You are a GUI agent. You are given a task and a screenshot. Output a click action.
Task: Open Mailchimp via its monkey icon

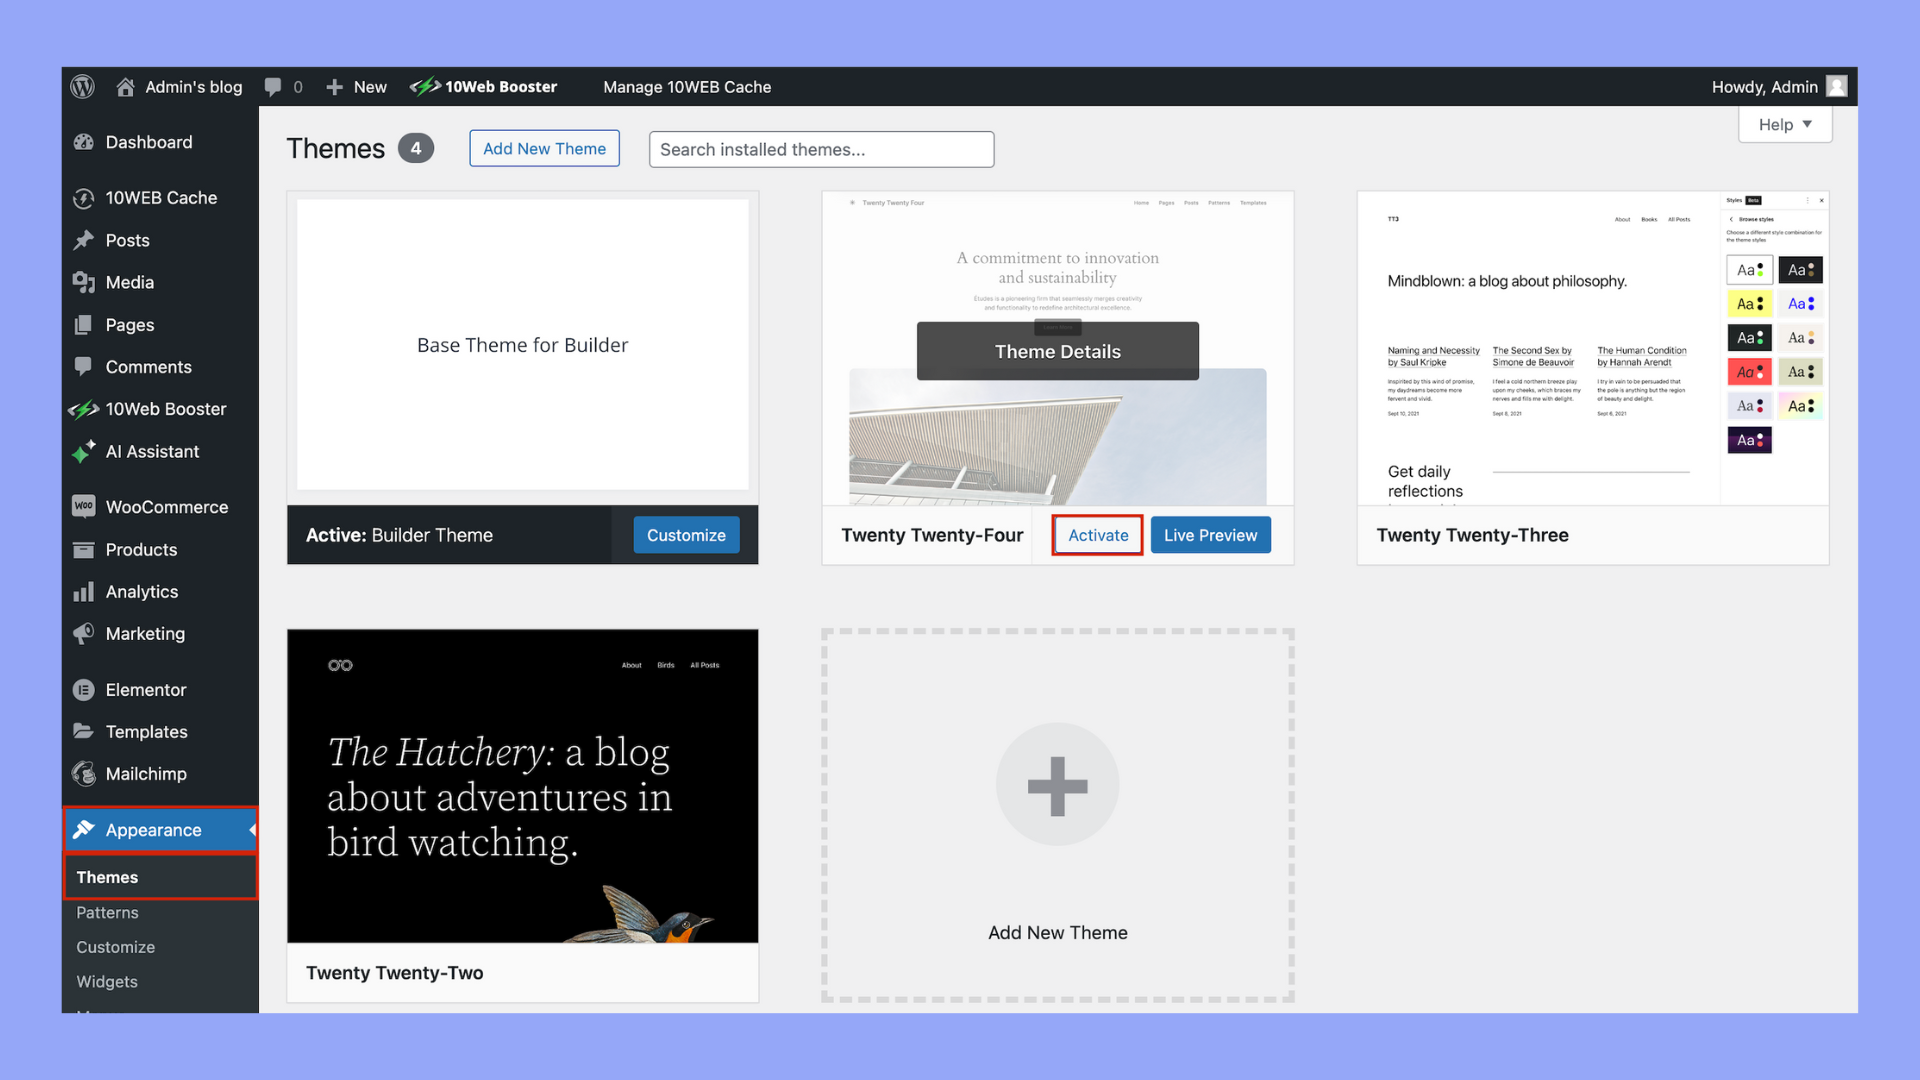point(84,774)
